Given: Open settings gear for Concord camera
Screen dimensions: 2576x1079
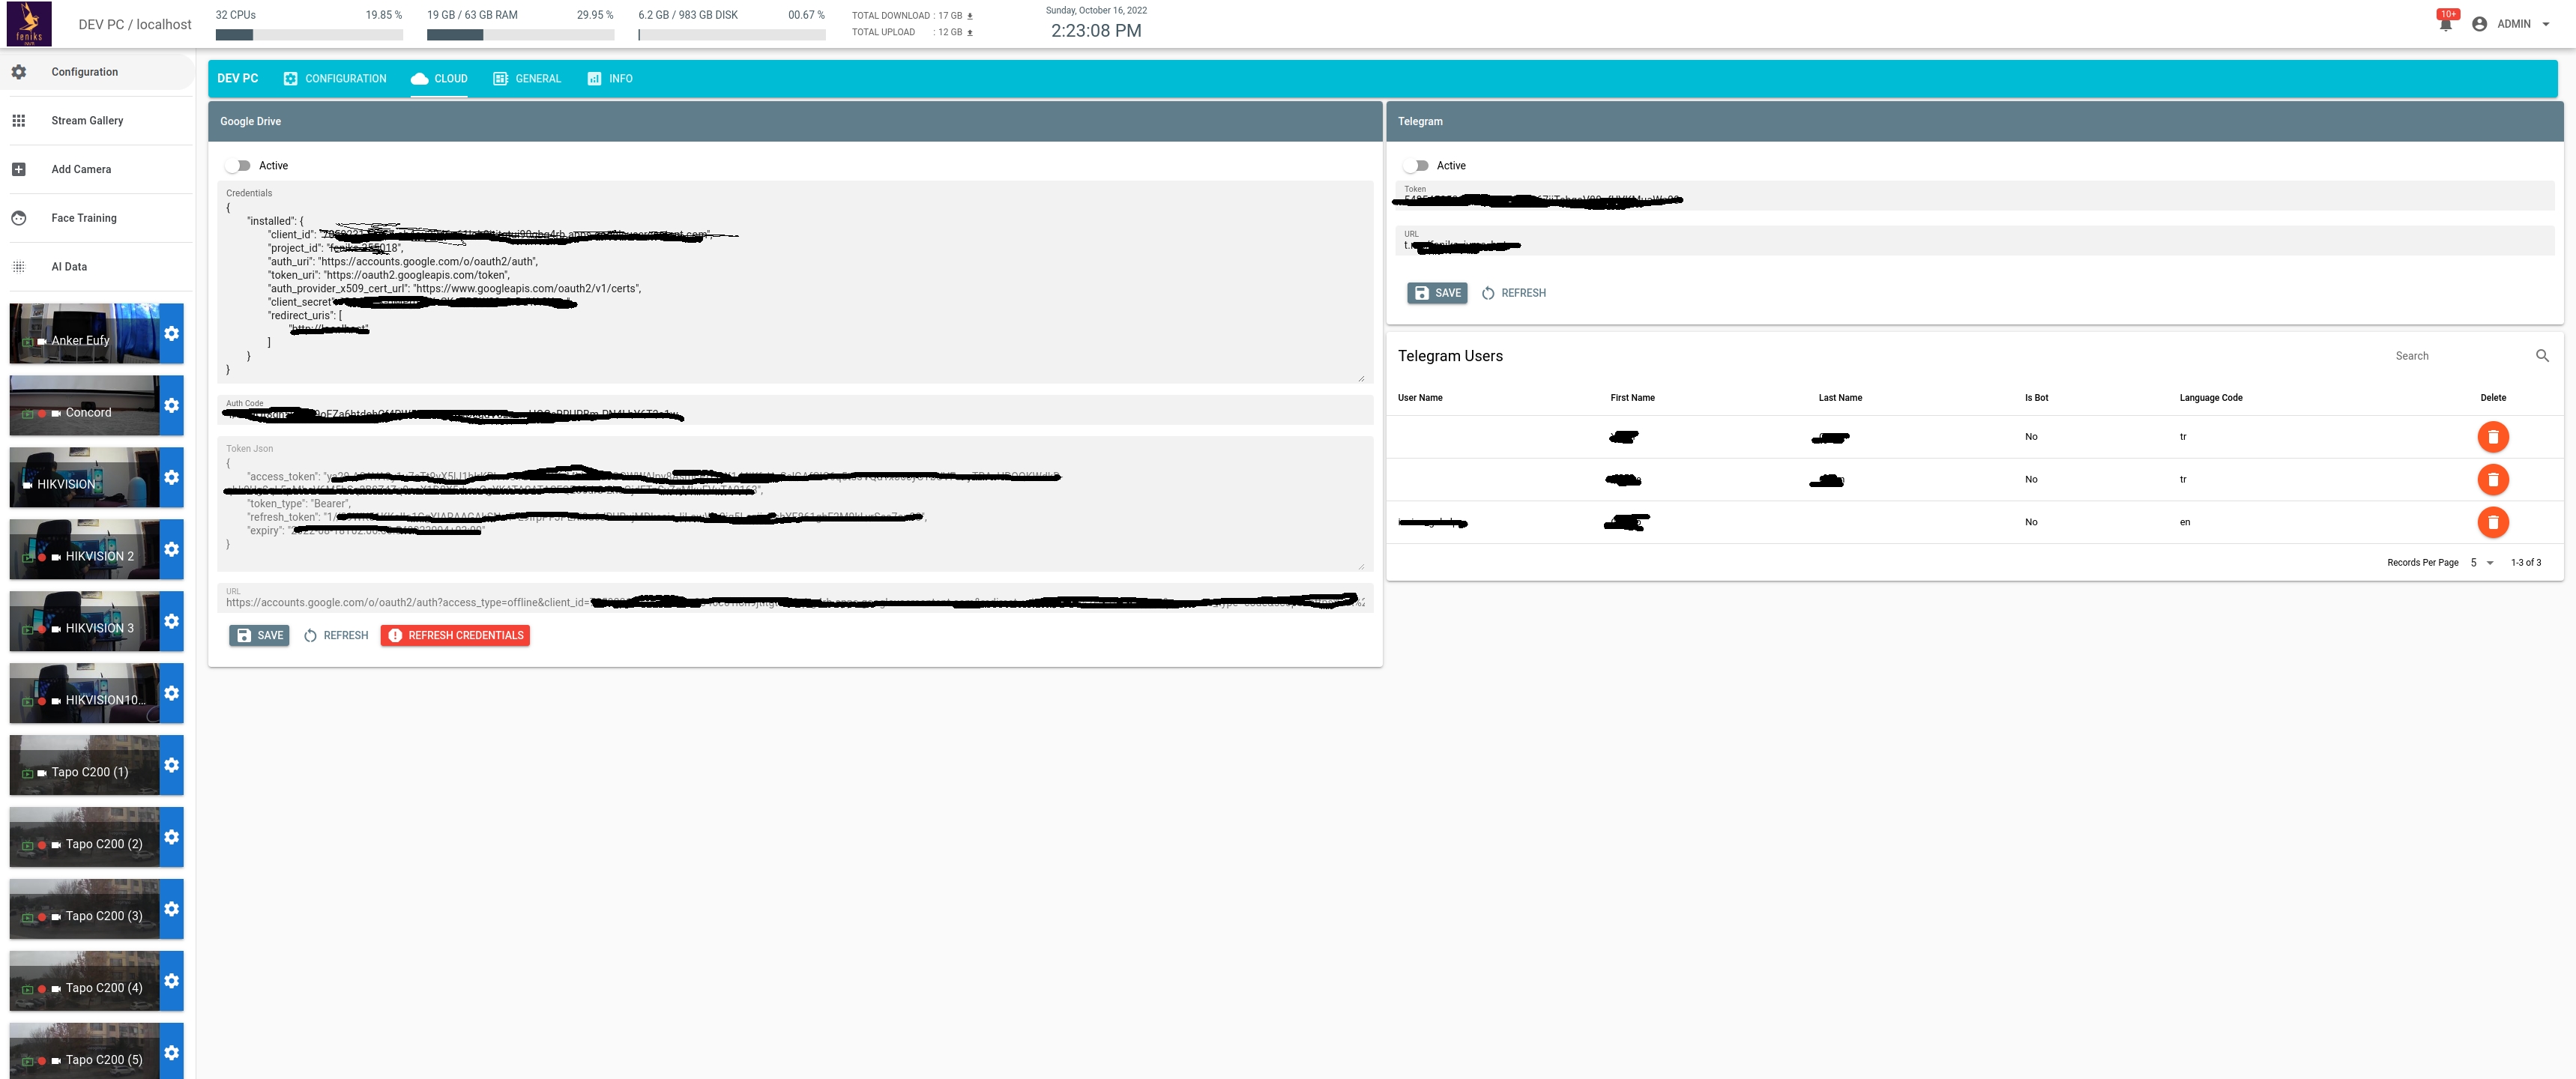Looking at the screenshot, I should tap(172, 405).
